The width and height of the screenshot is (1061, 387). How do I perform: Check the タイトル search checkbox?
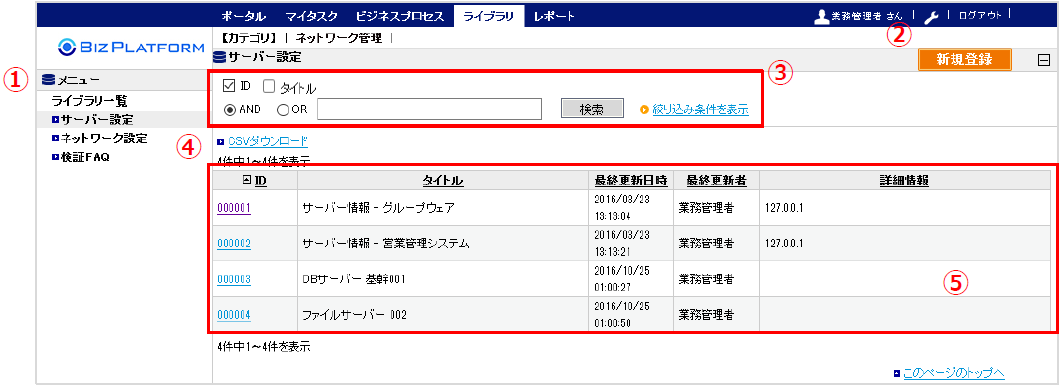point(269,86)
